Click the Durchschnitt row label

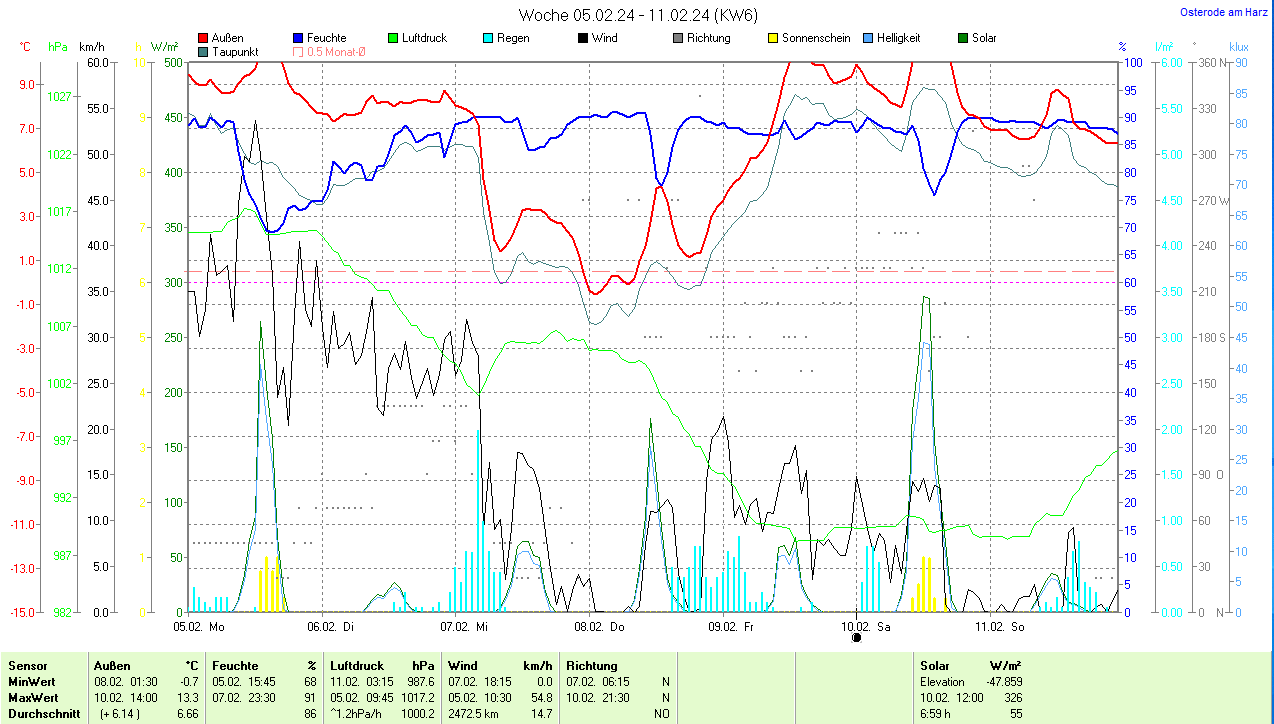coord(42,714)
